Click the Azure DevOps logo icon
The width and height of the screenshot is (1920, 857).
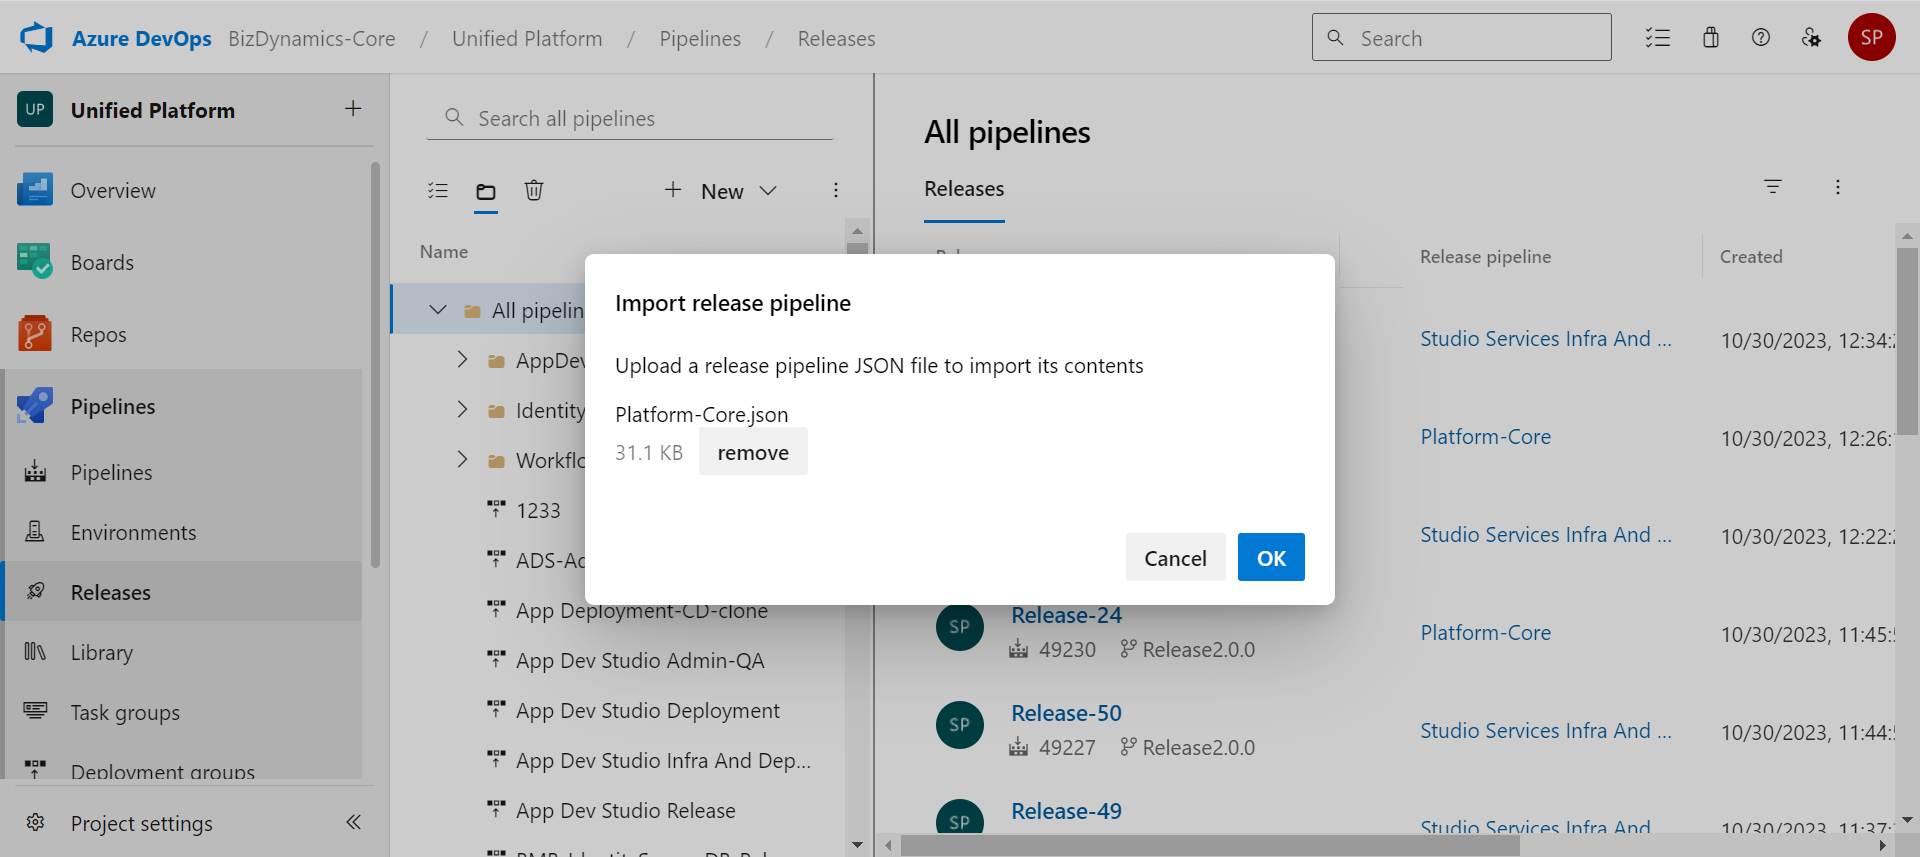36,38
